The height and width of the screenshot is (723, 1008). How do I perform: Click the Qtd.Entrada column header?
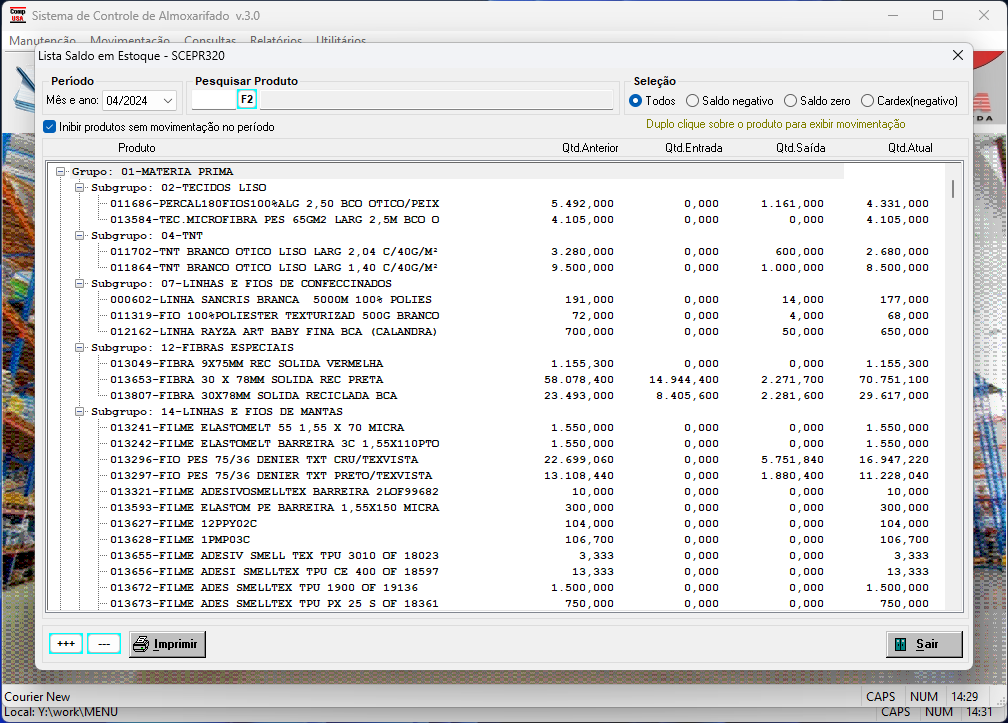click(x=694, y=148)
